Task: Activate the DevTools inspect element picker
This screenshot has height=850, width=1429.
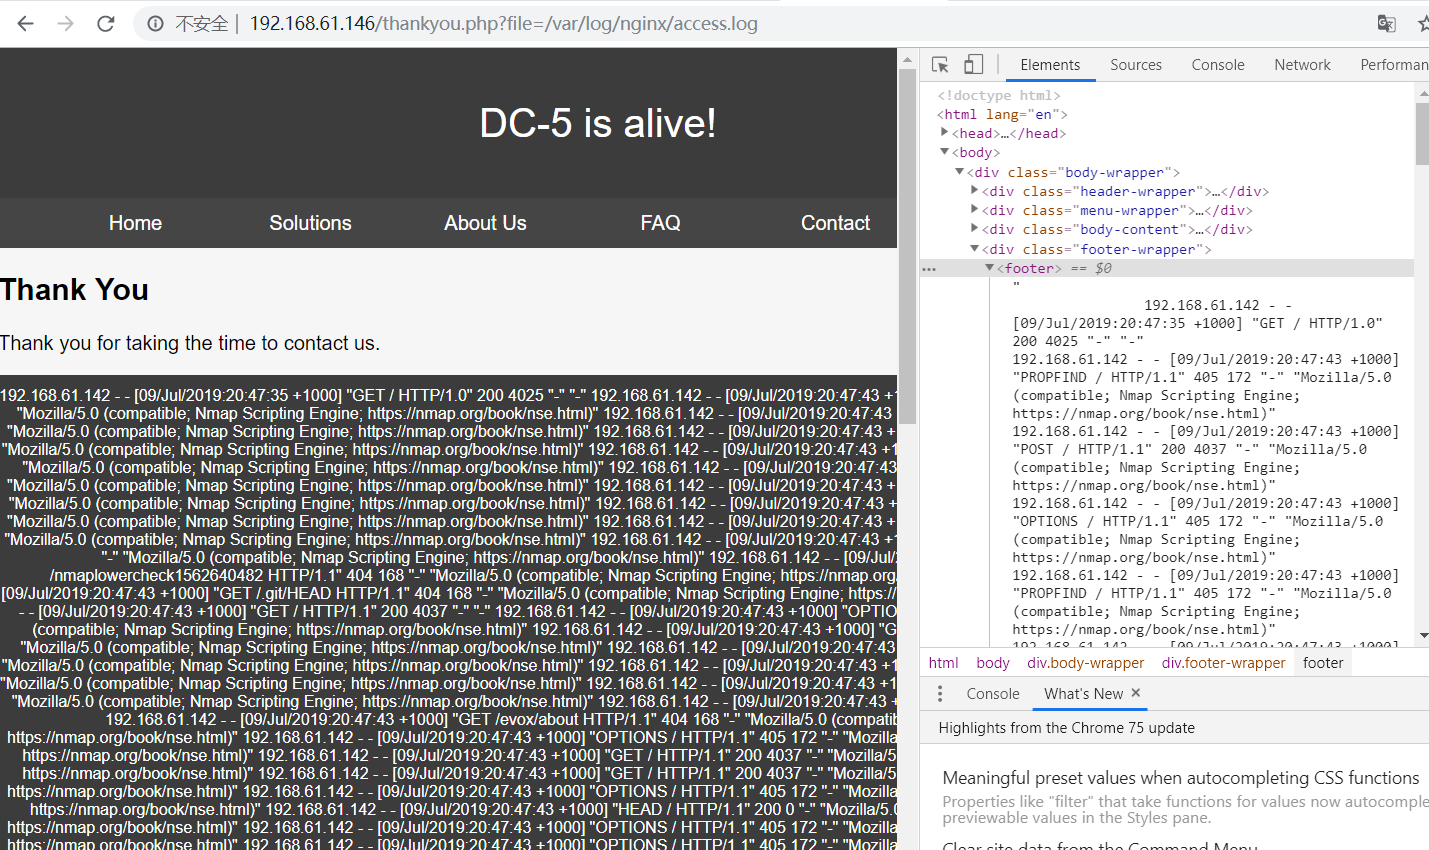Action: point(940,65)
